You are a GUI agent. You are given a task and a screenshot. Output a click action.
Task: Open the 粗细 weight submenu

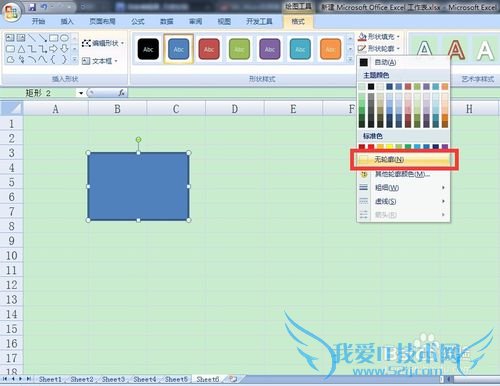pos(403,188)
